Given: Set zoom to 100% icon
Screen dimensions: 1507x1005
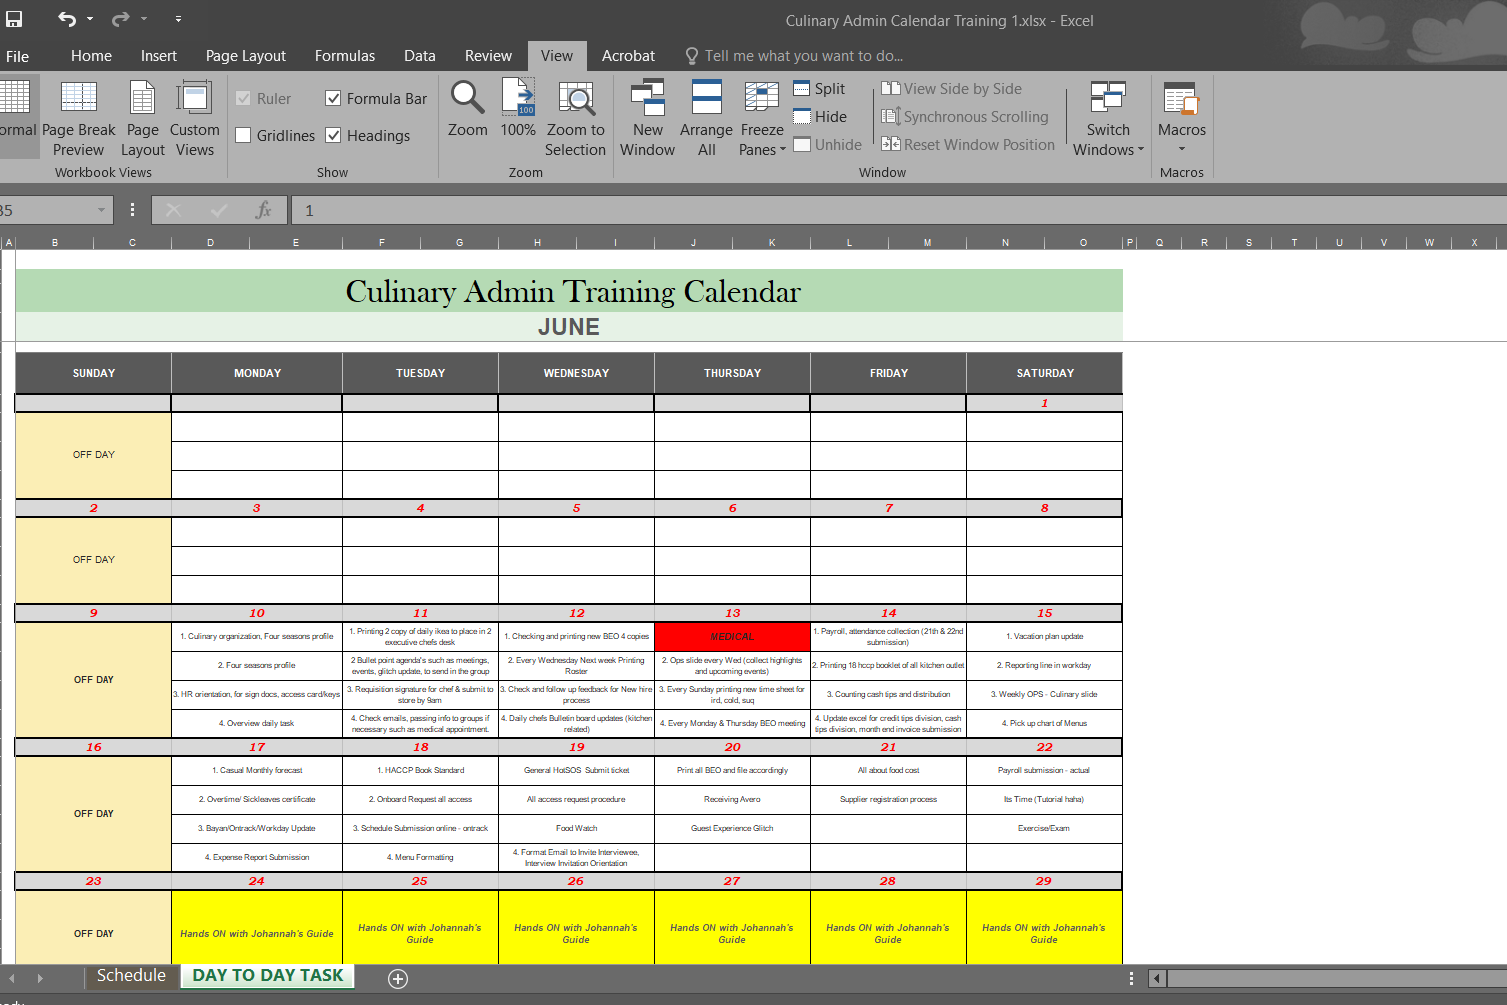Looking at the screenshot, I should pyautogui.click(x=518, y=99).
